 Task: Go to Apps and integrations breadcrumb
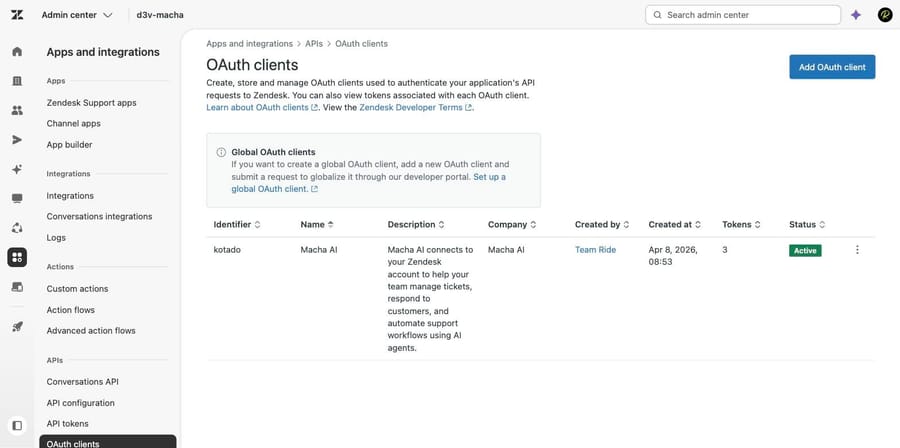[x=249, y=44]
